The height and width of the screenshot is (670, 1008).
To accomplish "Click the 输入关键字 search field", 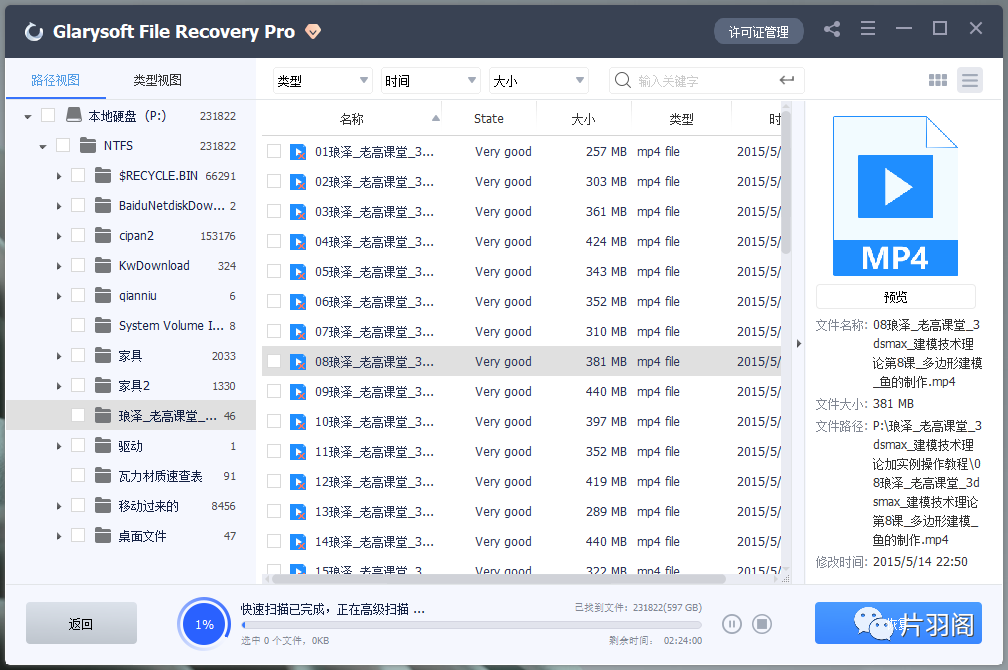I will point(704,80).
